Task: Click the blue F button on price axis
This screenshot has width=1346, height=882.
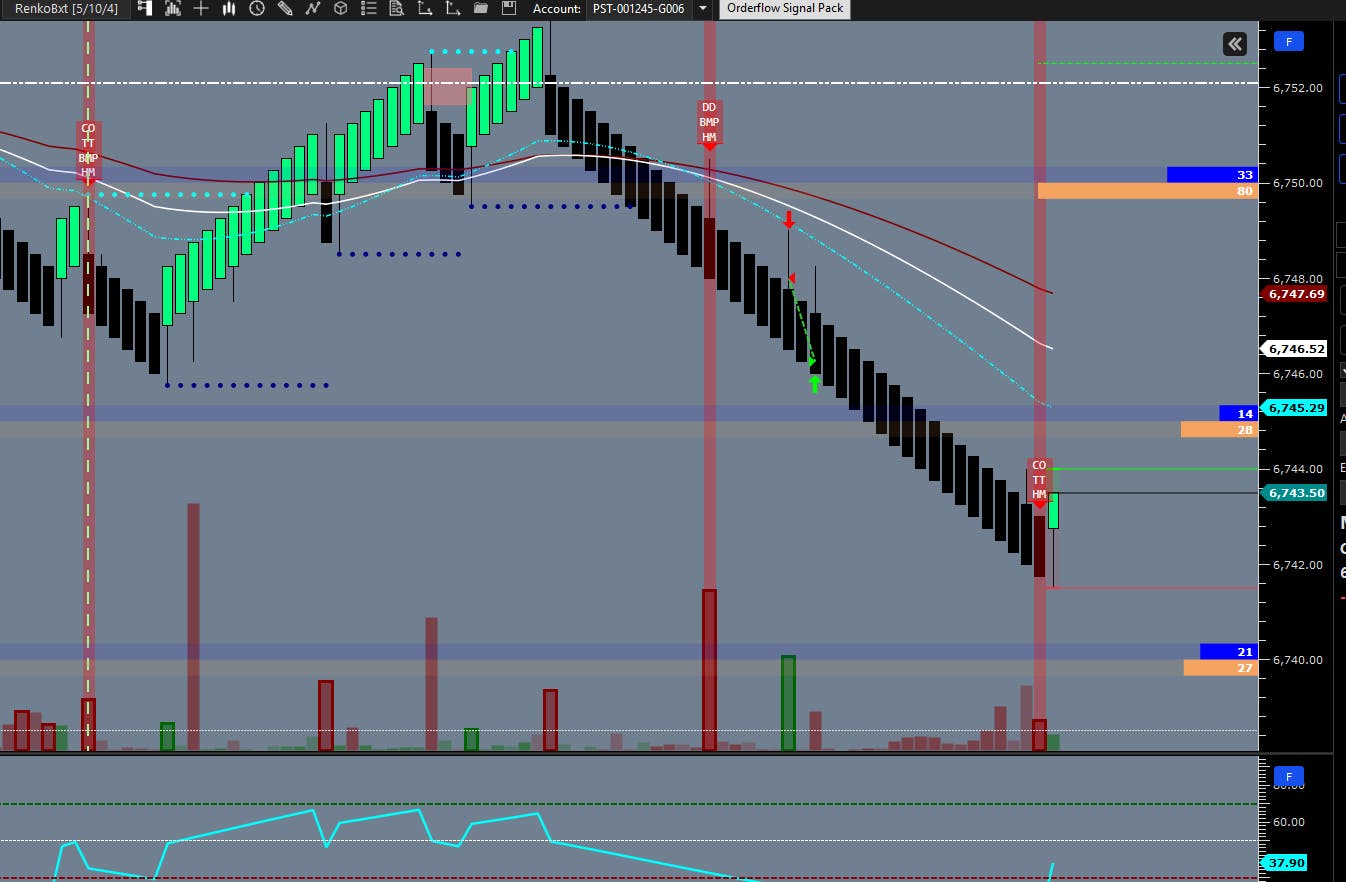Action: point(1288,41)
